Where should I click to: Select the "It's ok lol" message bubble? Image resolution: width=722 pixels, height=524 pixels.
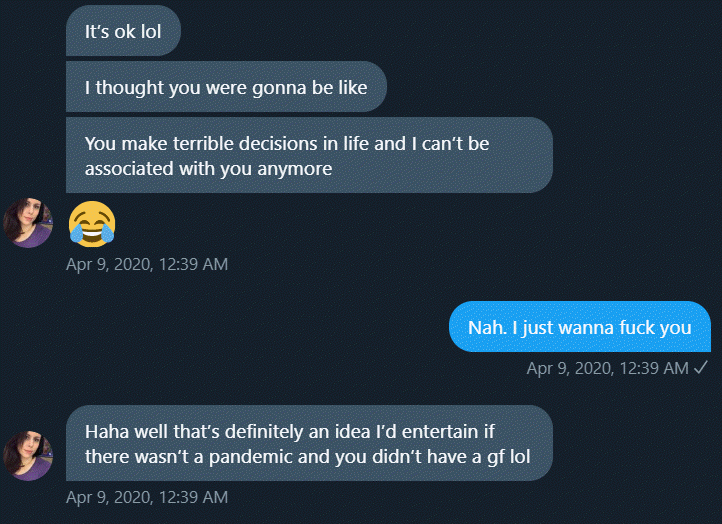click(x=123, y=31)
